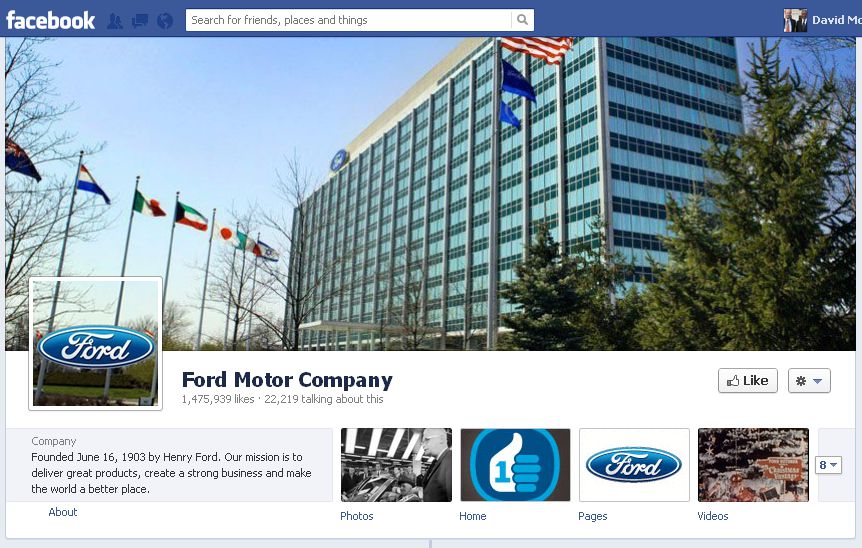Click the facebook logo
Screen dimensions: 862x548
tap(51, 20)
